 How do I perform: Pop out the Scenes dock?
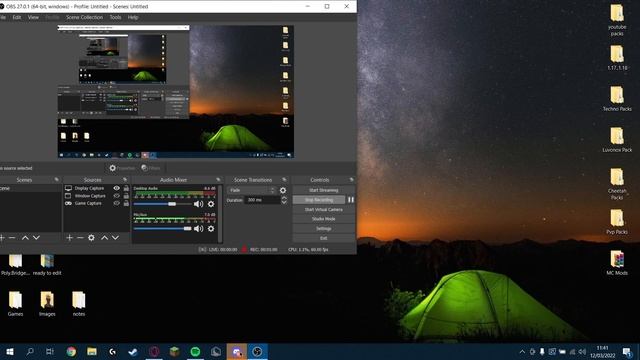coord(56,180)
